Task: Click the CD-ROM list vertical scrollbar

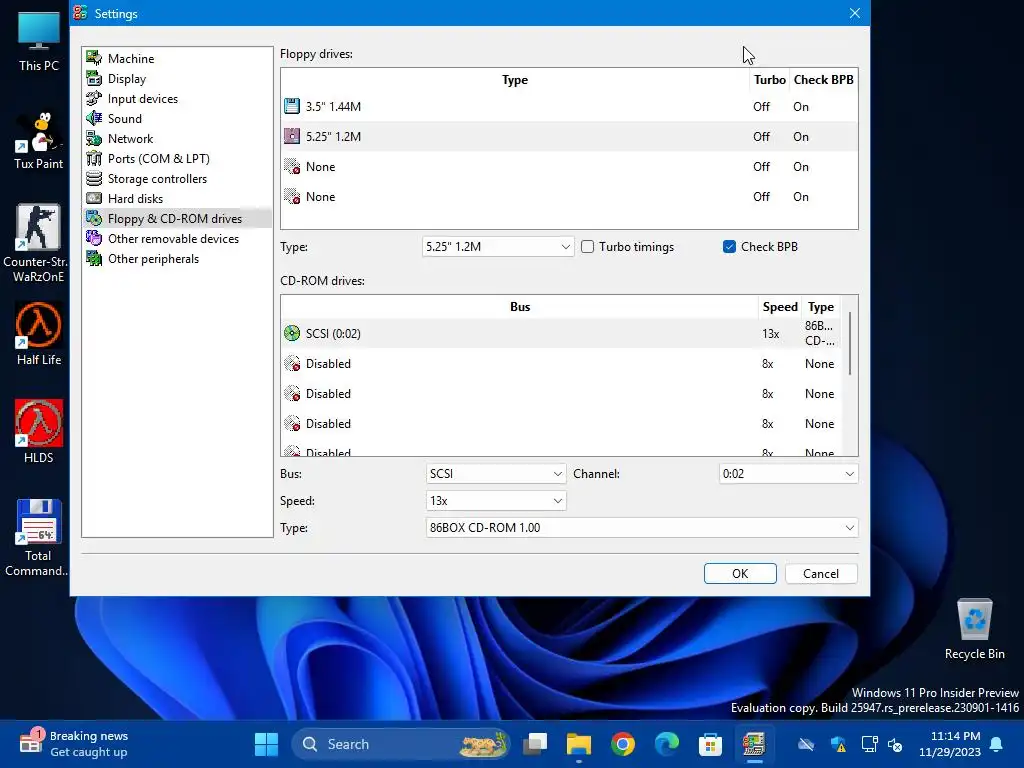Action: point(850,344)
